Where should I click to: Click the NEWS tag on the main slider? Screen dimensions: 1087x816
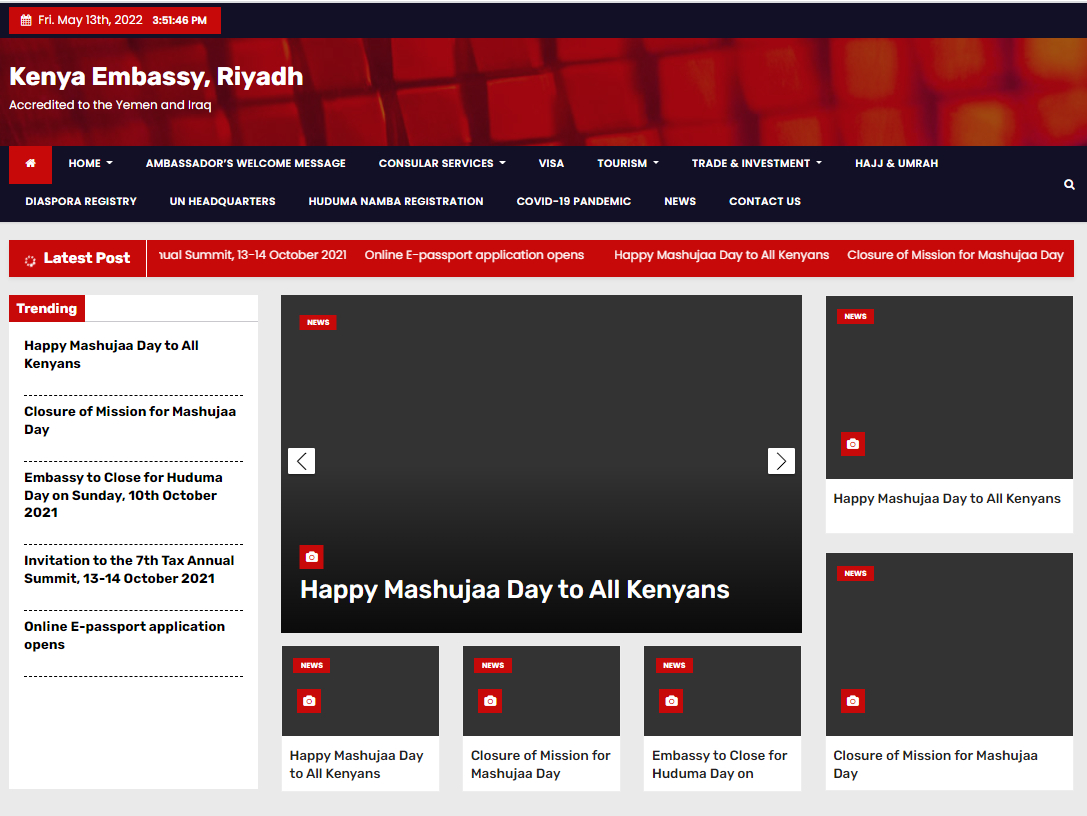click(x=318, y=322)
